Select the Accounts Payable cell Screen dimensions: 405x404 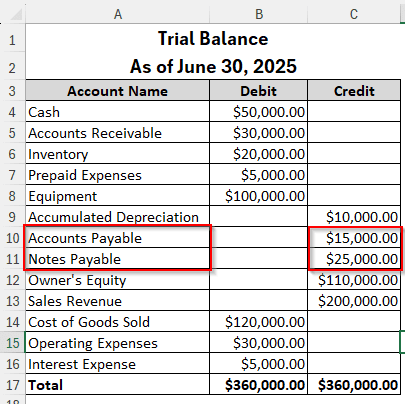pos(117,238)
